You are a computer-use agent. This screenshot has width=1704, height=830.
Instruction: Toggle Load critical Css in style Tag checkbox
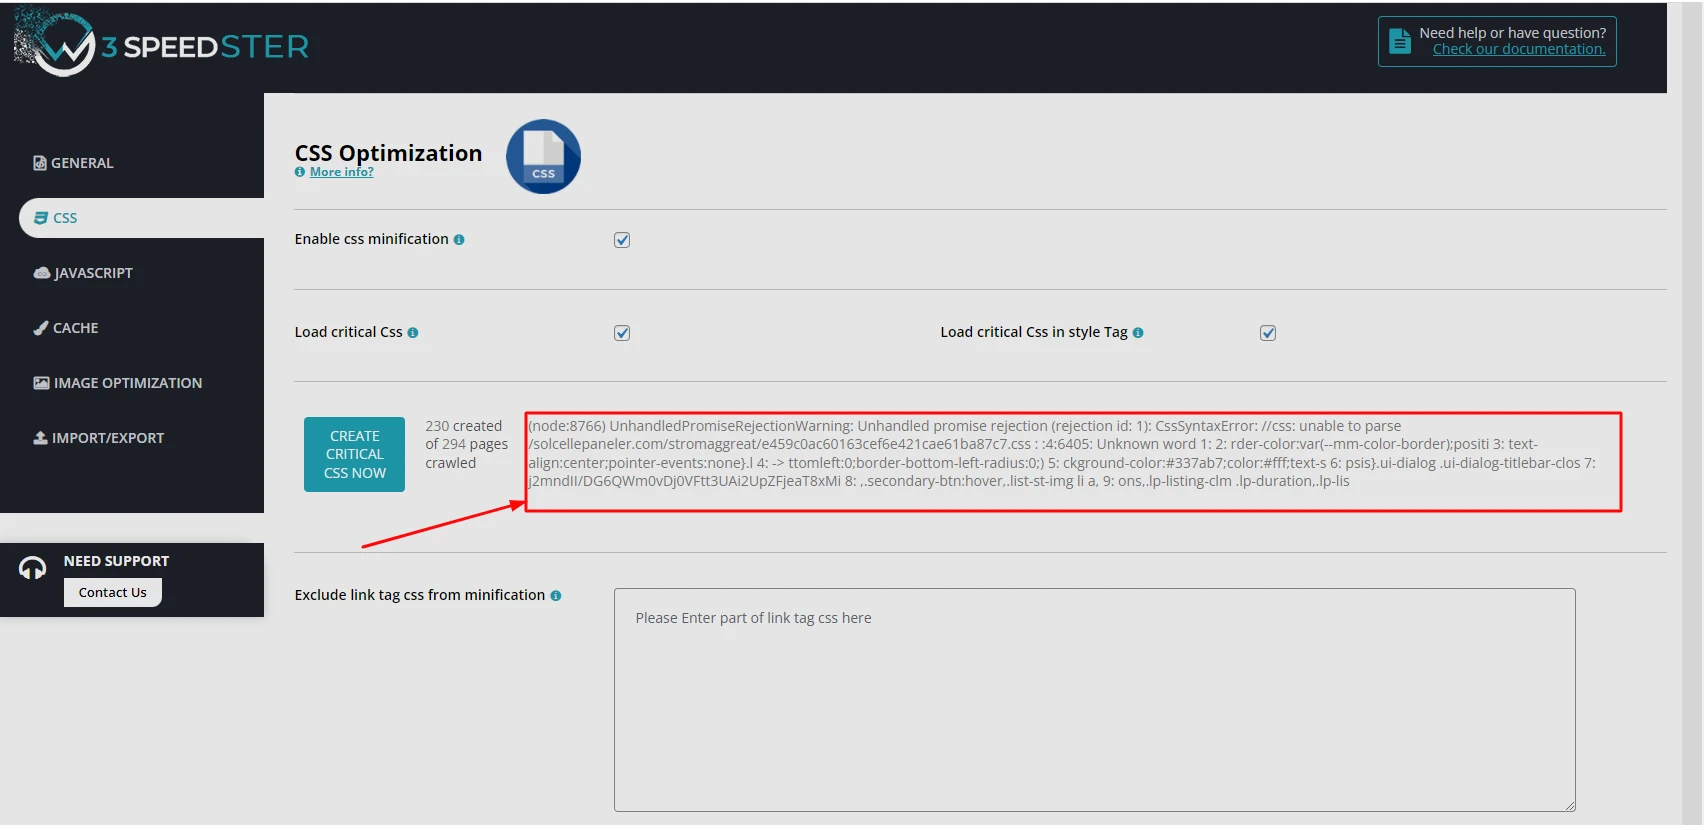[x=1268, y=333]
